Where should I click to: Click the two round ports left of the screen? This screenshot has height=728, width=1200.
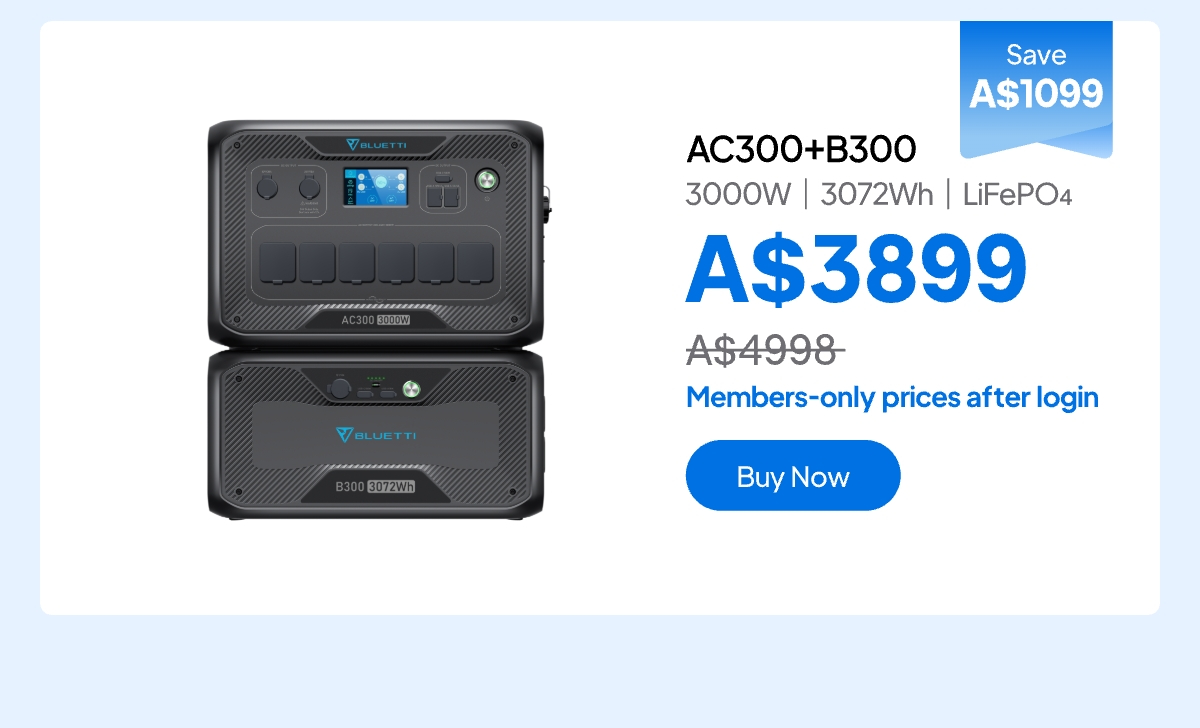click(287, 185)
